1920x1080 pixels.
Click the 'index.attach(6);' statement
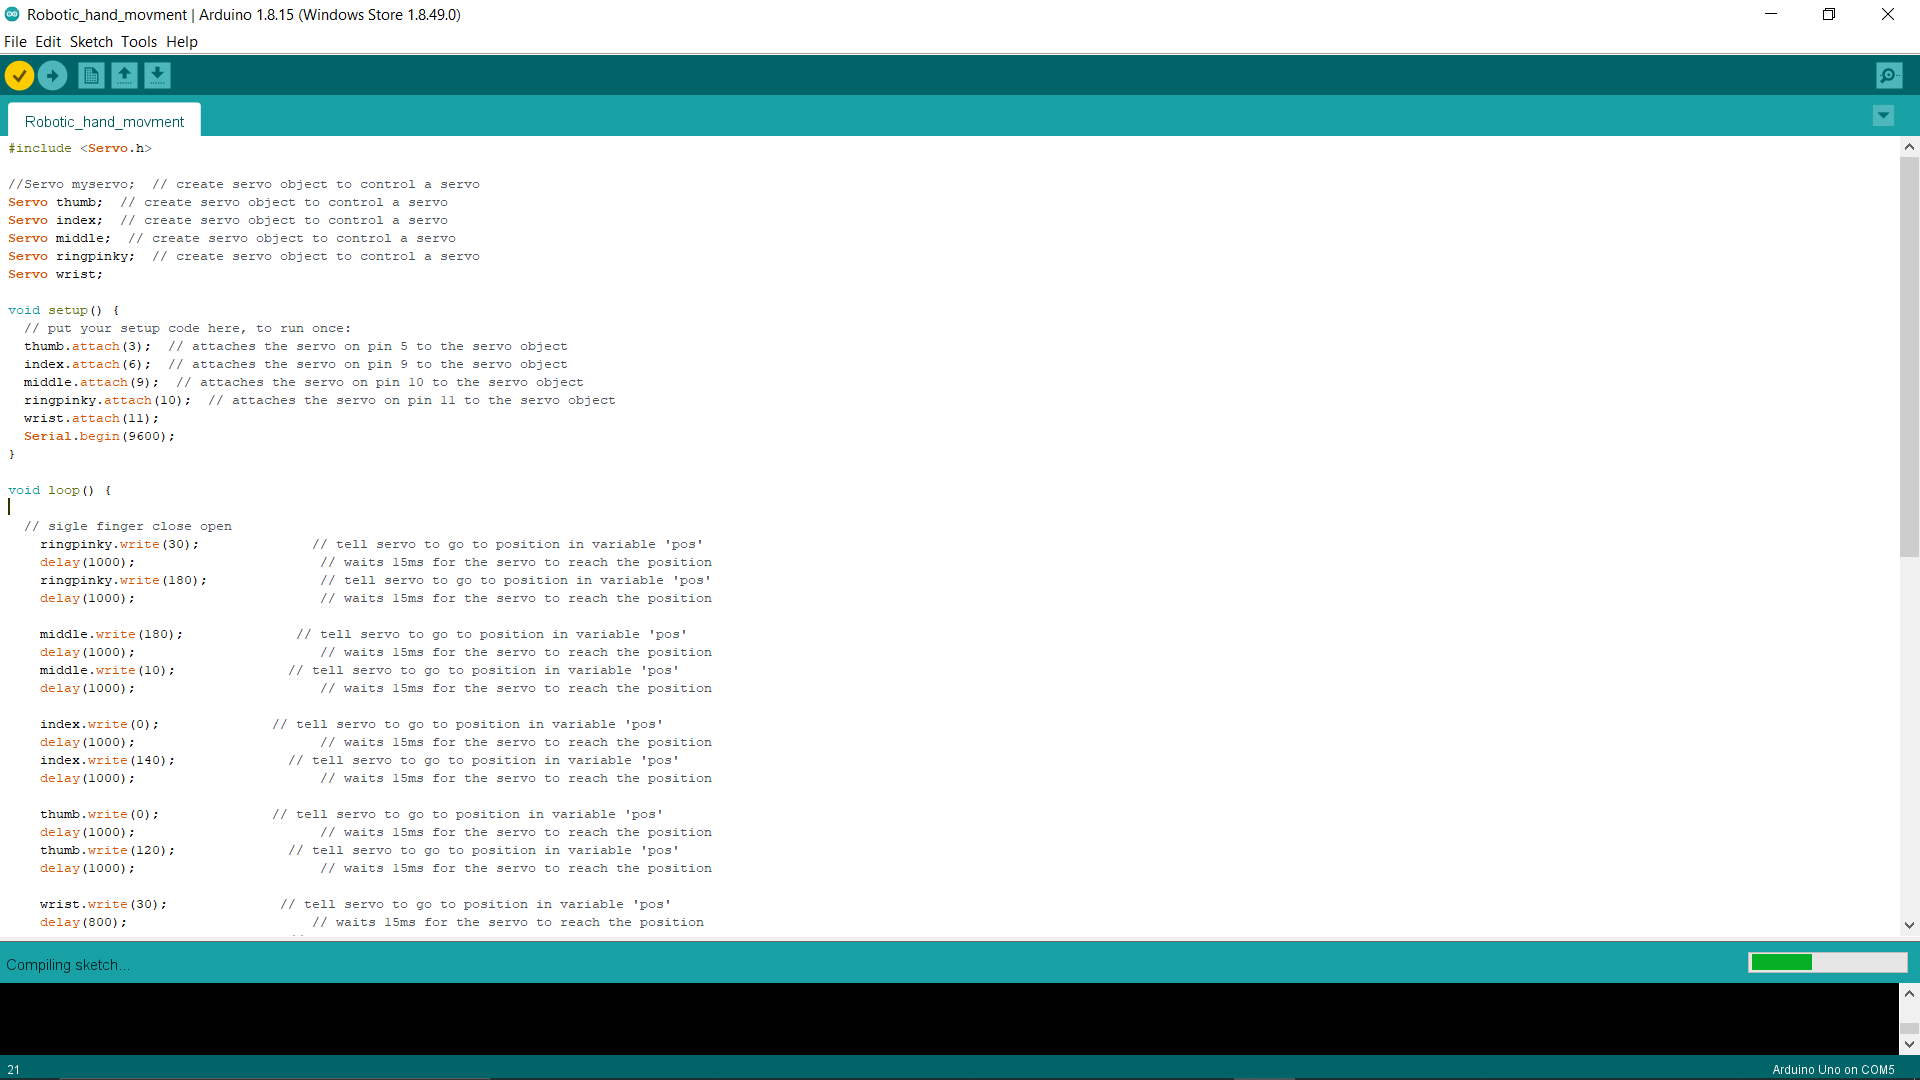[x=87, y=364]
